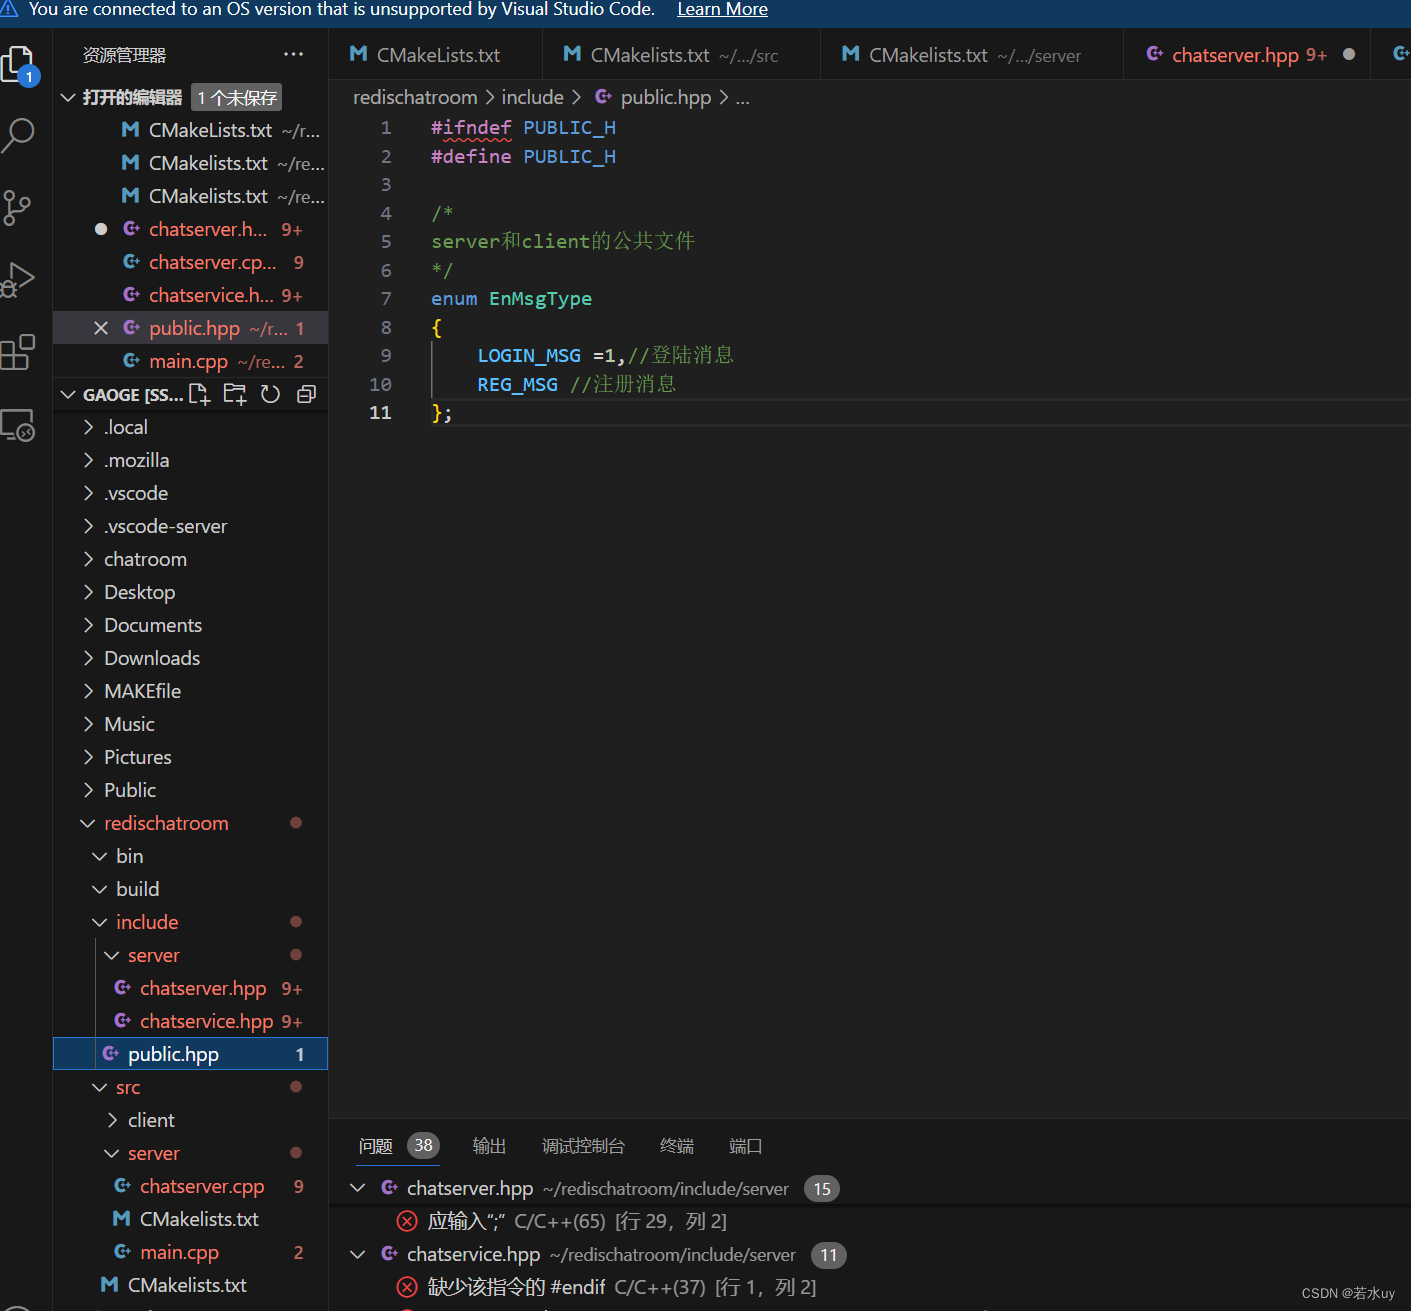Create new folder in GAOGE workspace

(x=235, y=394)
